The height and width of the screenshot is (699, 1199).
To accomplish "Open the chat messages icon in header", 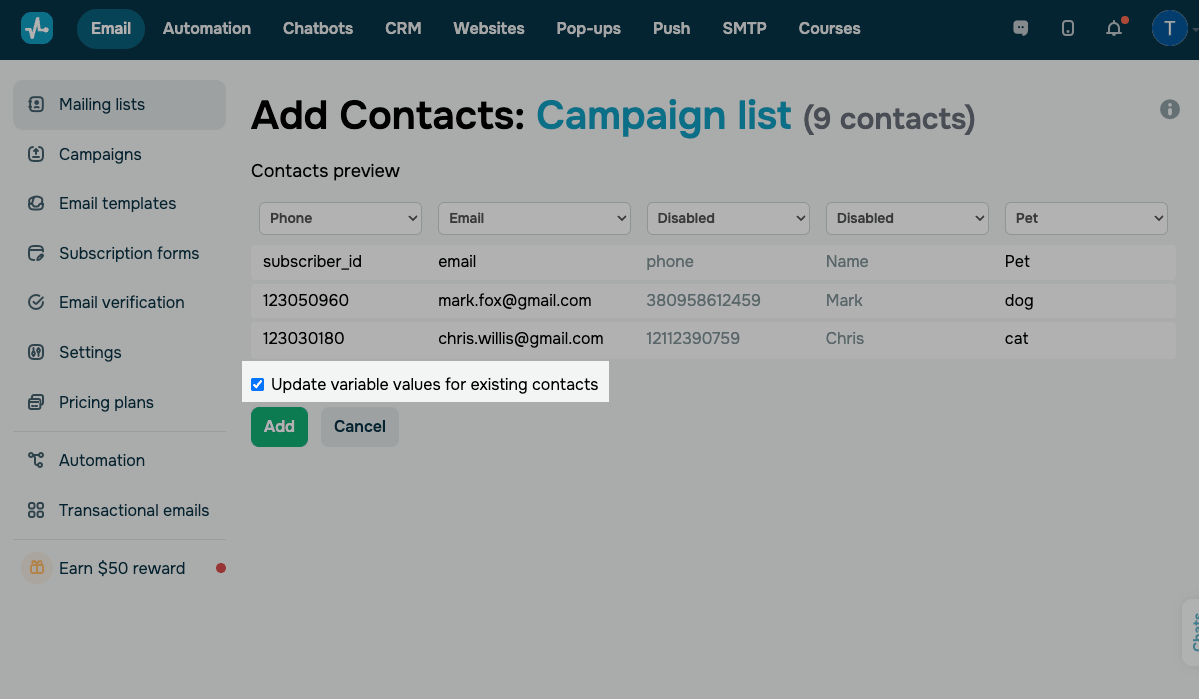I will 1021,28.
